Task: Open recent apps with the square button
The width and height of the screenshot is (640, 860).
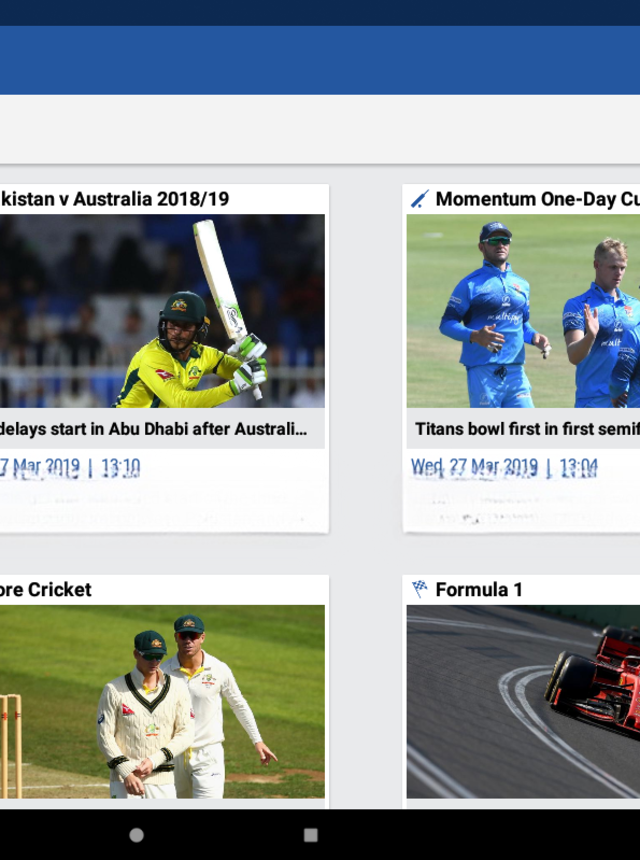Action: [x=311, y=835]
